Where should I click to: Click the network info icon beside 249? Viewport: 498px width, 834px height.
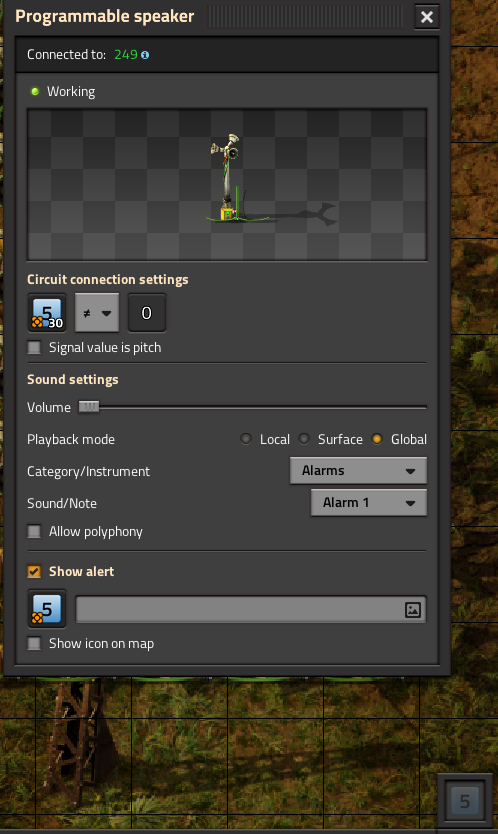145,55
